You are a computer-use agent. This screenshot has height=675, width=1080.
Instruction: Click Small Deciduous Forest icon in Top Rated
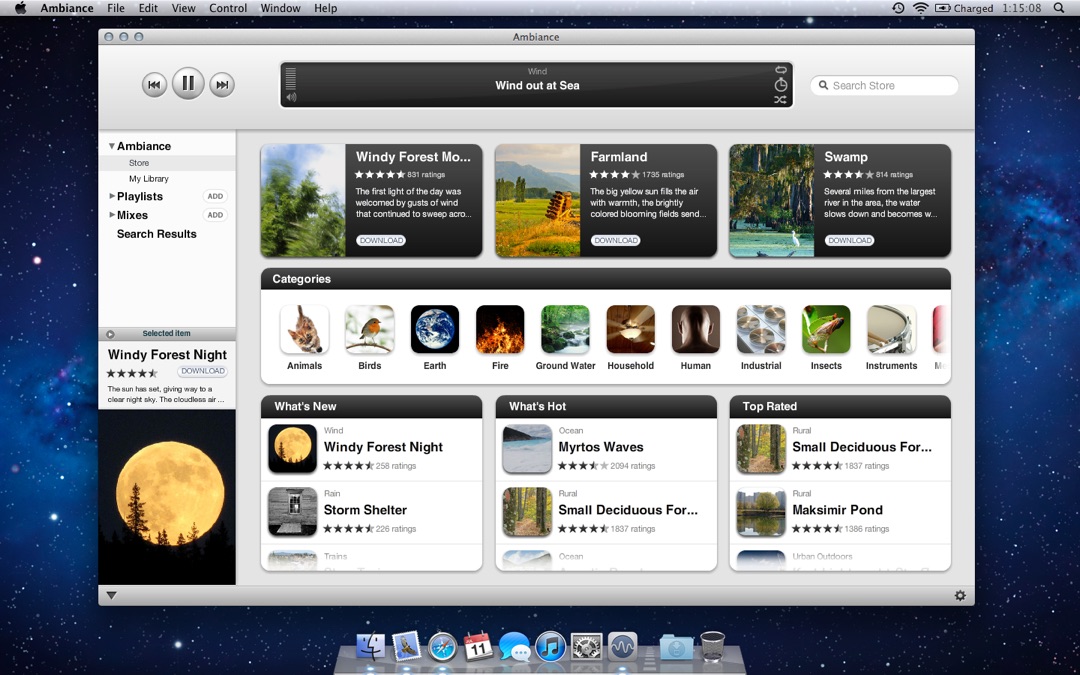pos(761,448)
